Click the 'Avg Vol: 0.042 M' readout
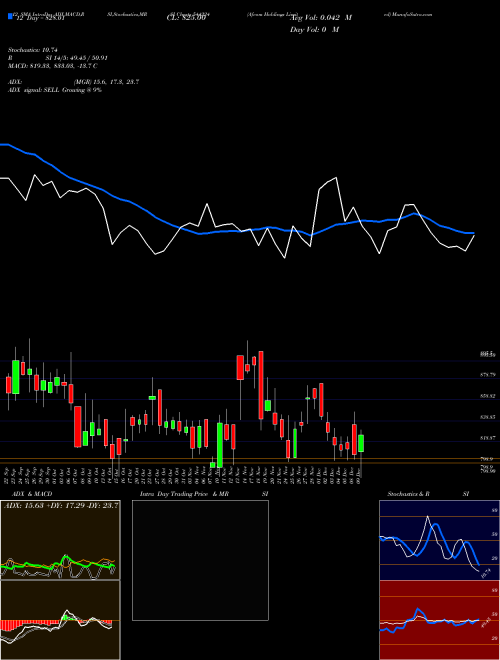The width and height of the screenshot is (500, 660). (322, 18)
